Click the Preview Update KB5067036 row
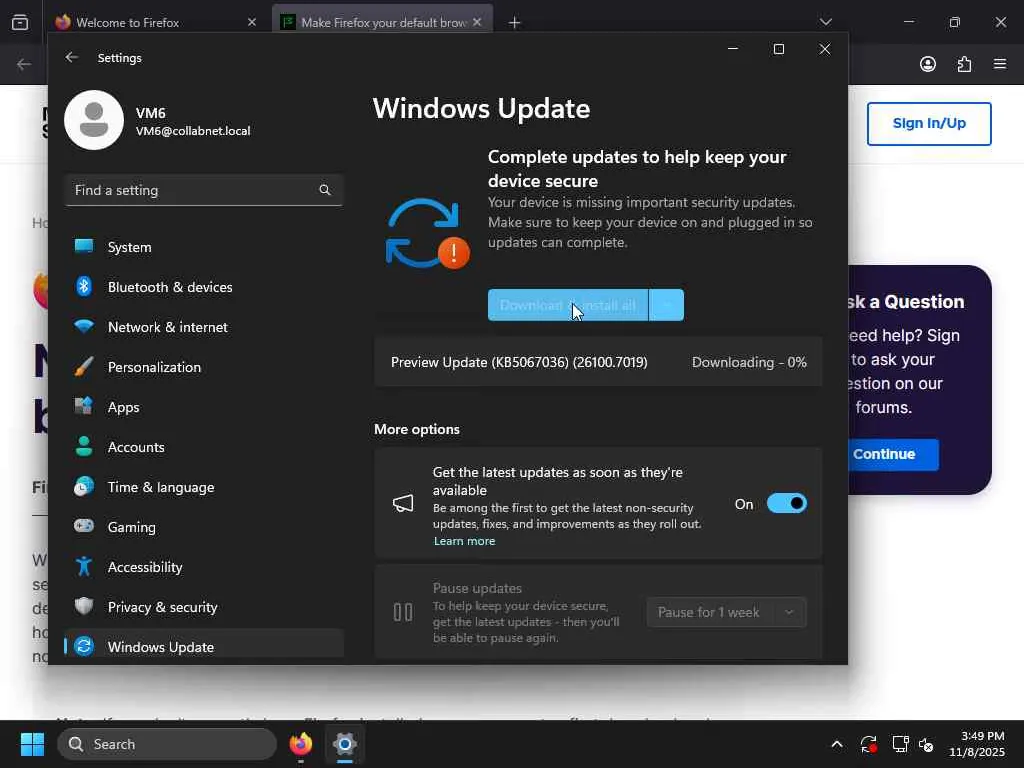Viewport: 1024px width, 768px height. (x=598, y=362)
